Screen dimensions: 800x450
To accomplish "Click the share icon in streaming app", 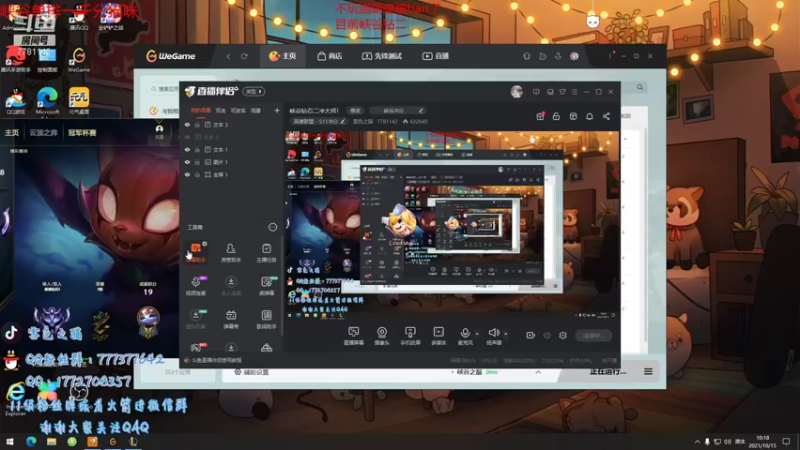I will (x=606, y=116).
